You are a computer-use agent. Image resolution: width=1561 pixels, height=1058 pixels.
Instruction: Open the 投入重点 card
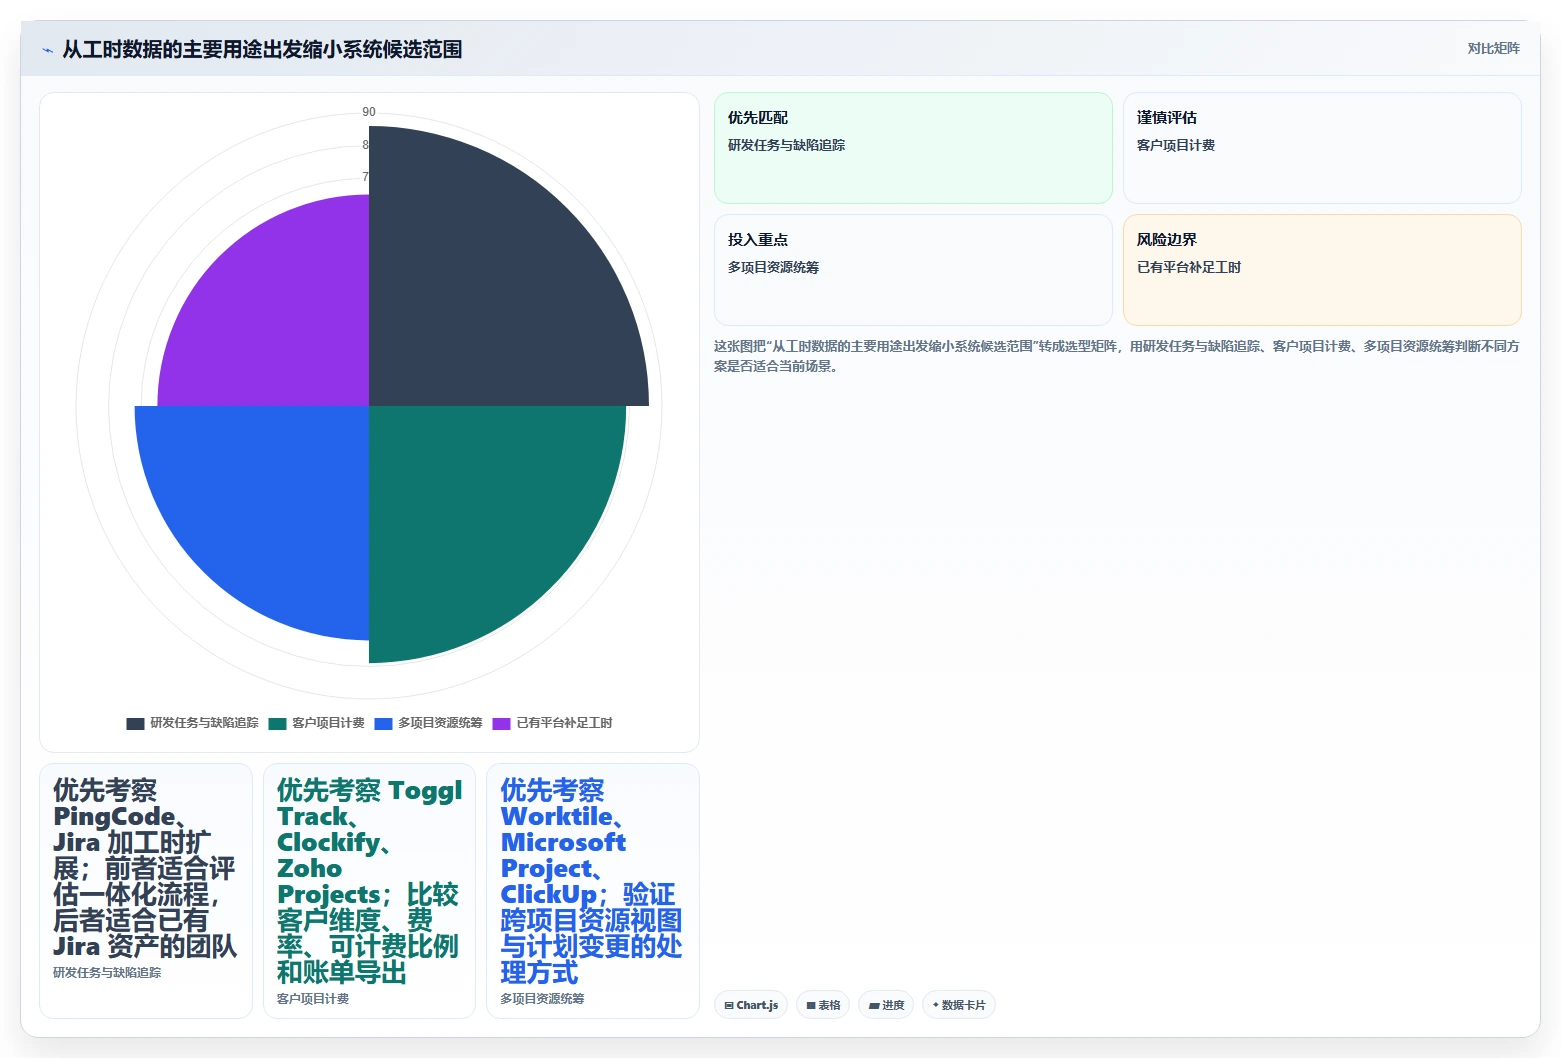913,270
